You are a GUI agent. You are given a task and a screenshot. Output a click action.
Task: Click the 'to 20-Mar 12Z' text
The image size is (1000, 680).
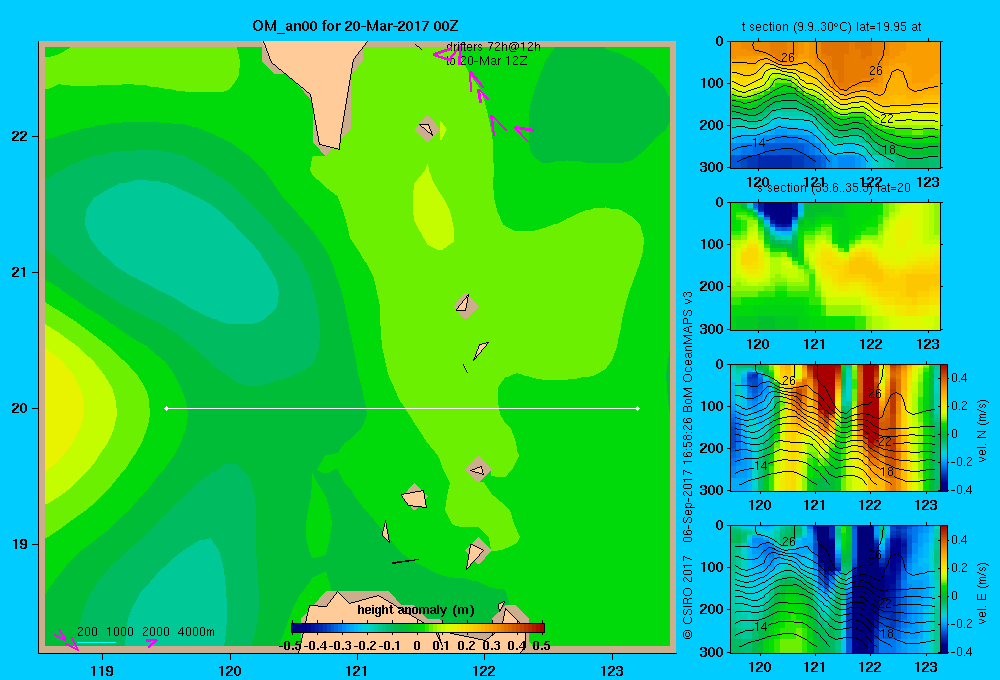(486, 61)
